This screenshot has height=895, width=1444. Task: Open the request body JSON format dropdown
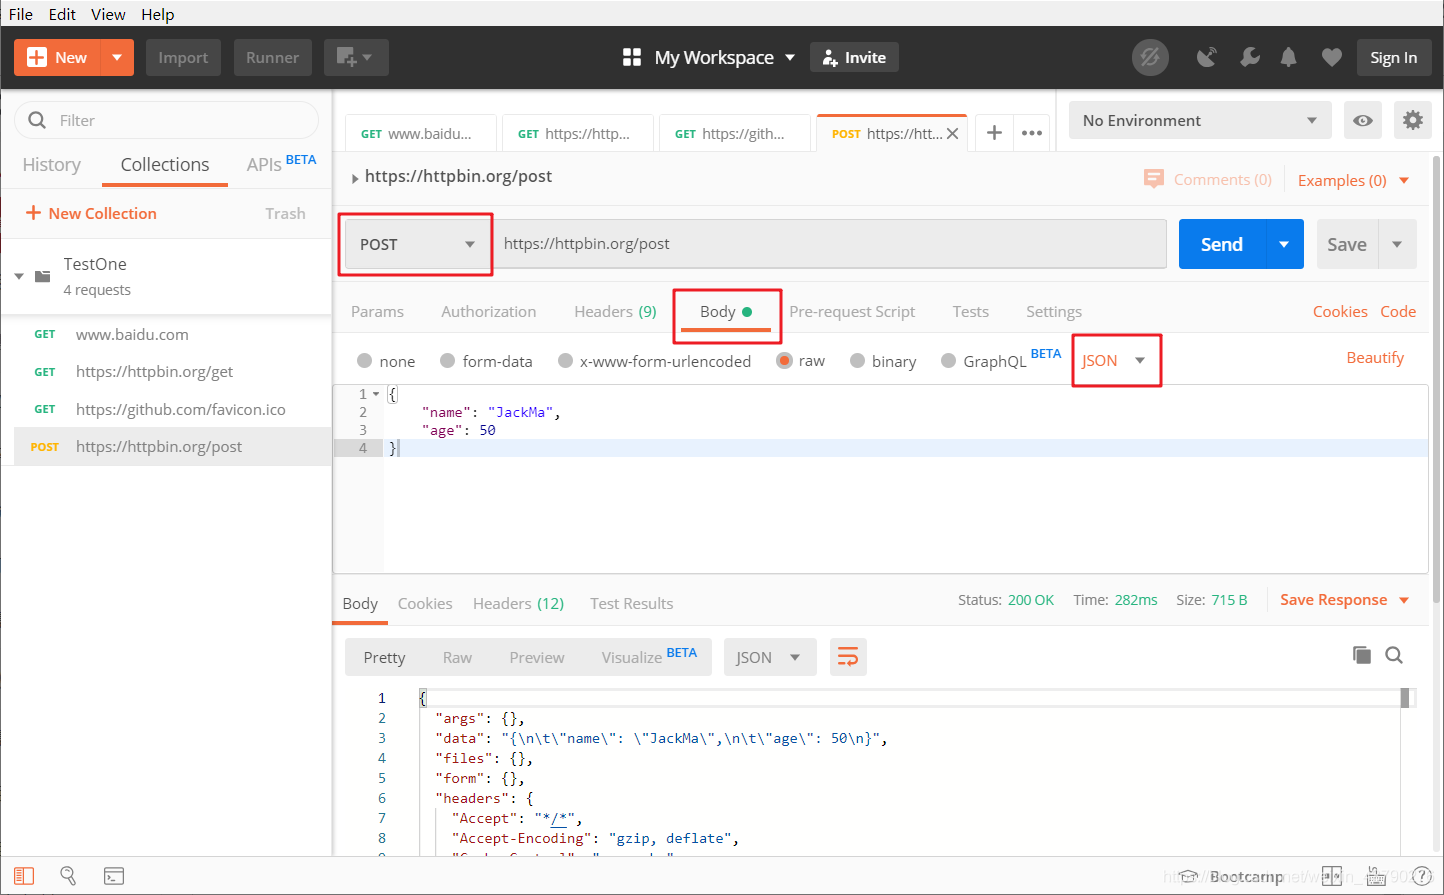(1114, 361)
